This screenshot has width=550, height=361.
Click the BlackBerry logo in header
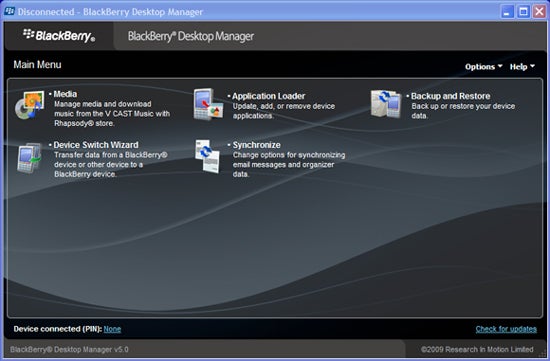[x=59, y=36]
